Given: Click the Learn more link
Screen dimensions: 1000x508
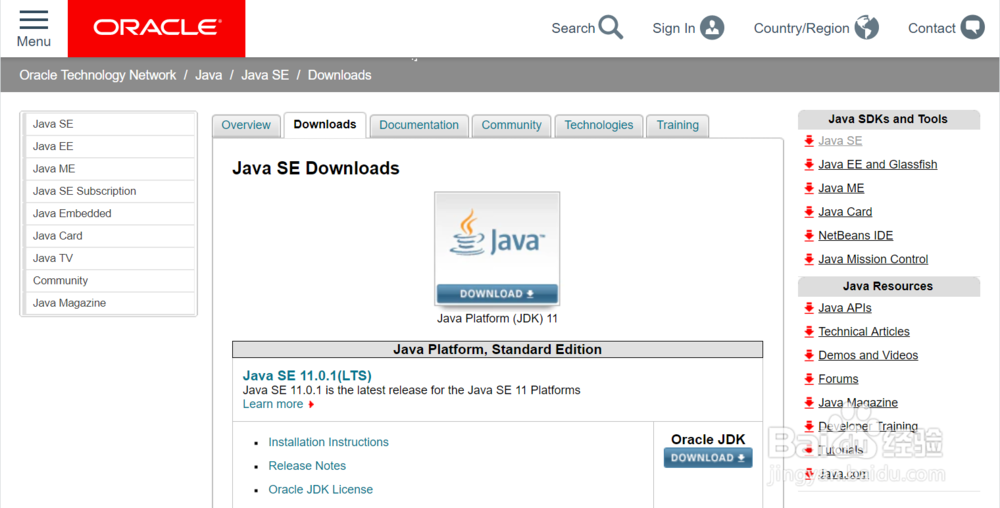Looking at the screenshot, I should (273, 404).
